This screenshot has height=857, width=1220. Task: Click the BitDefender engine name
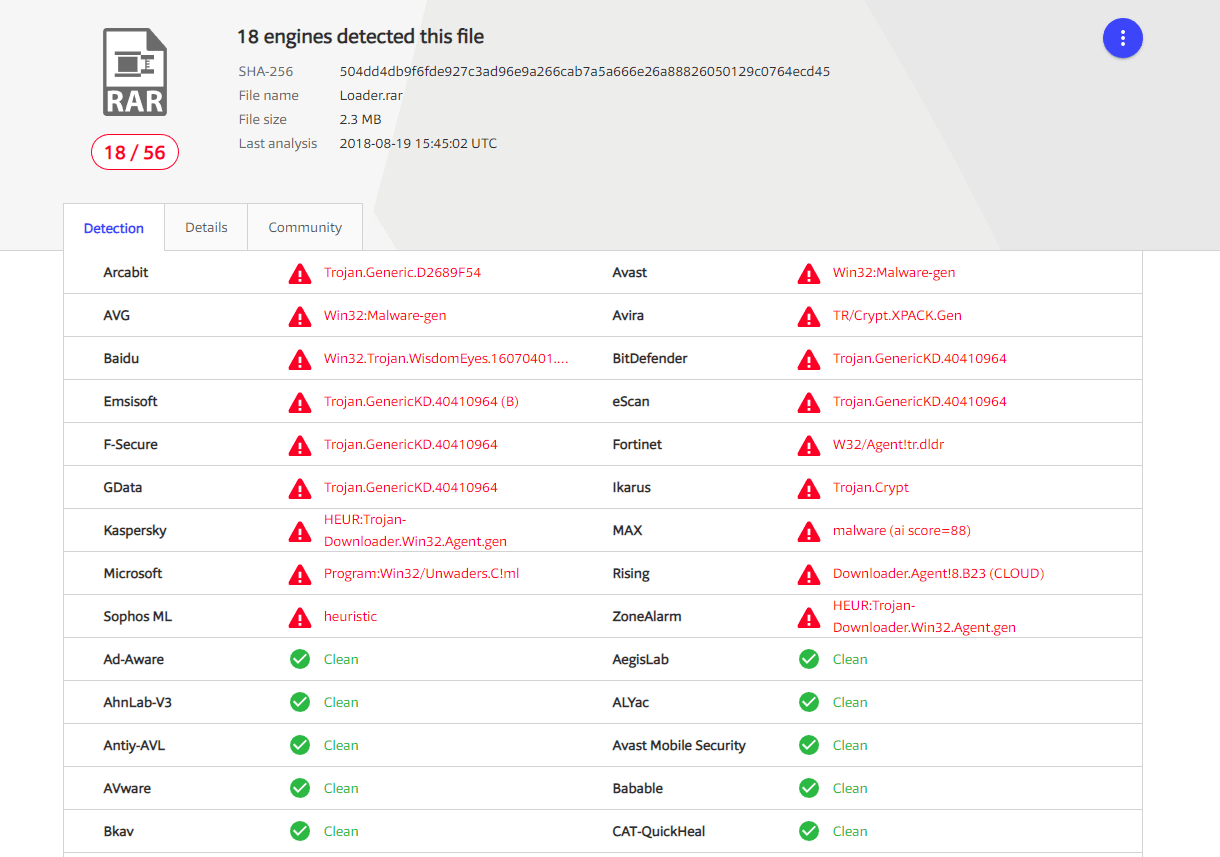tap(650, 358)
